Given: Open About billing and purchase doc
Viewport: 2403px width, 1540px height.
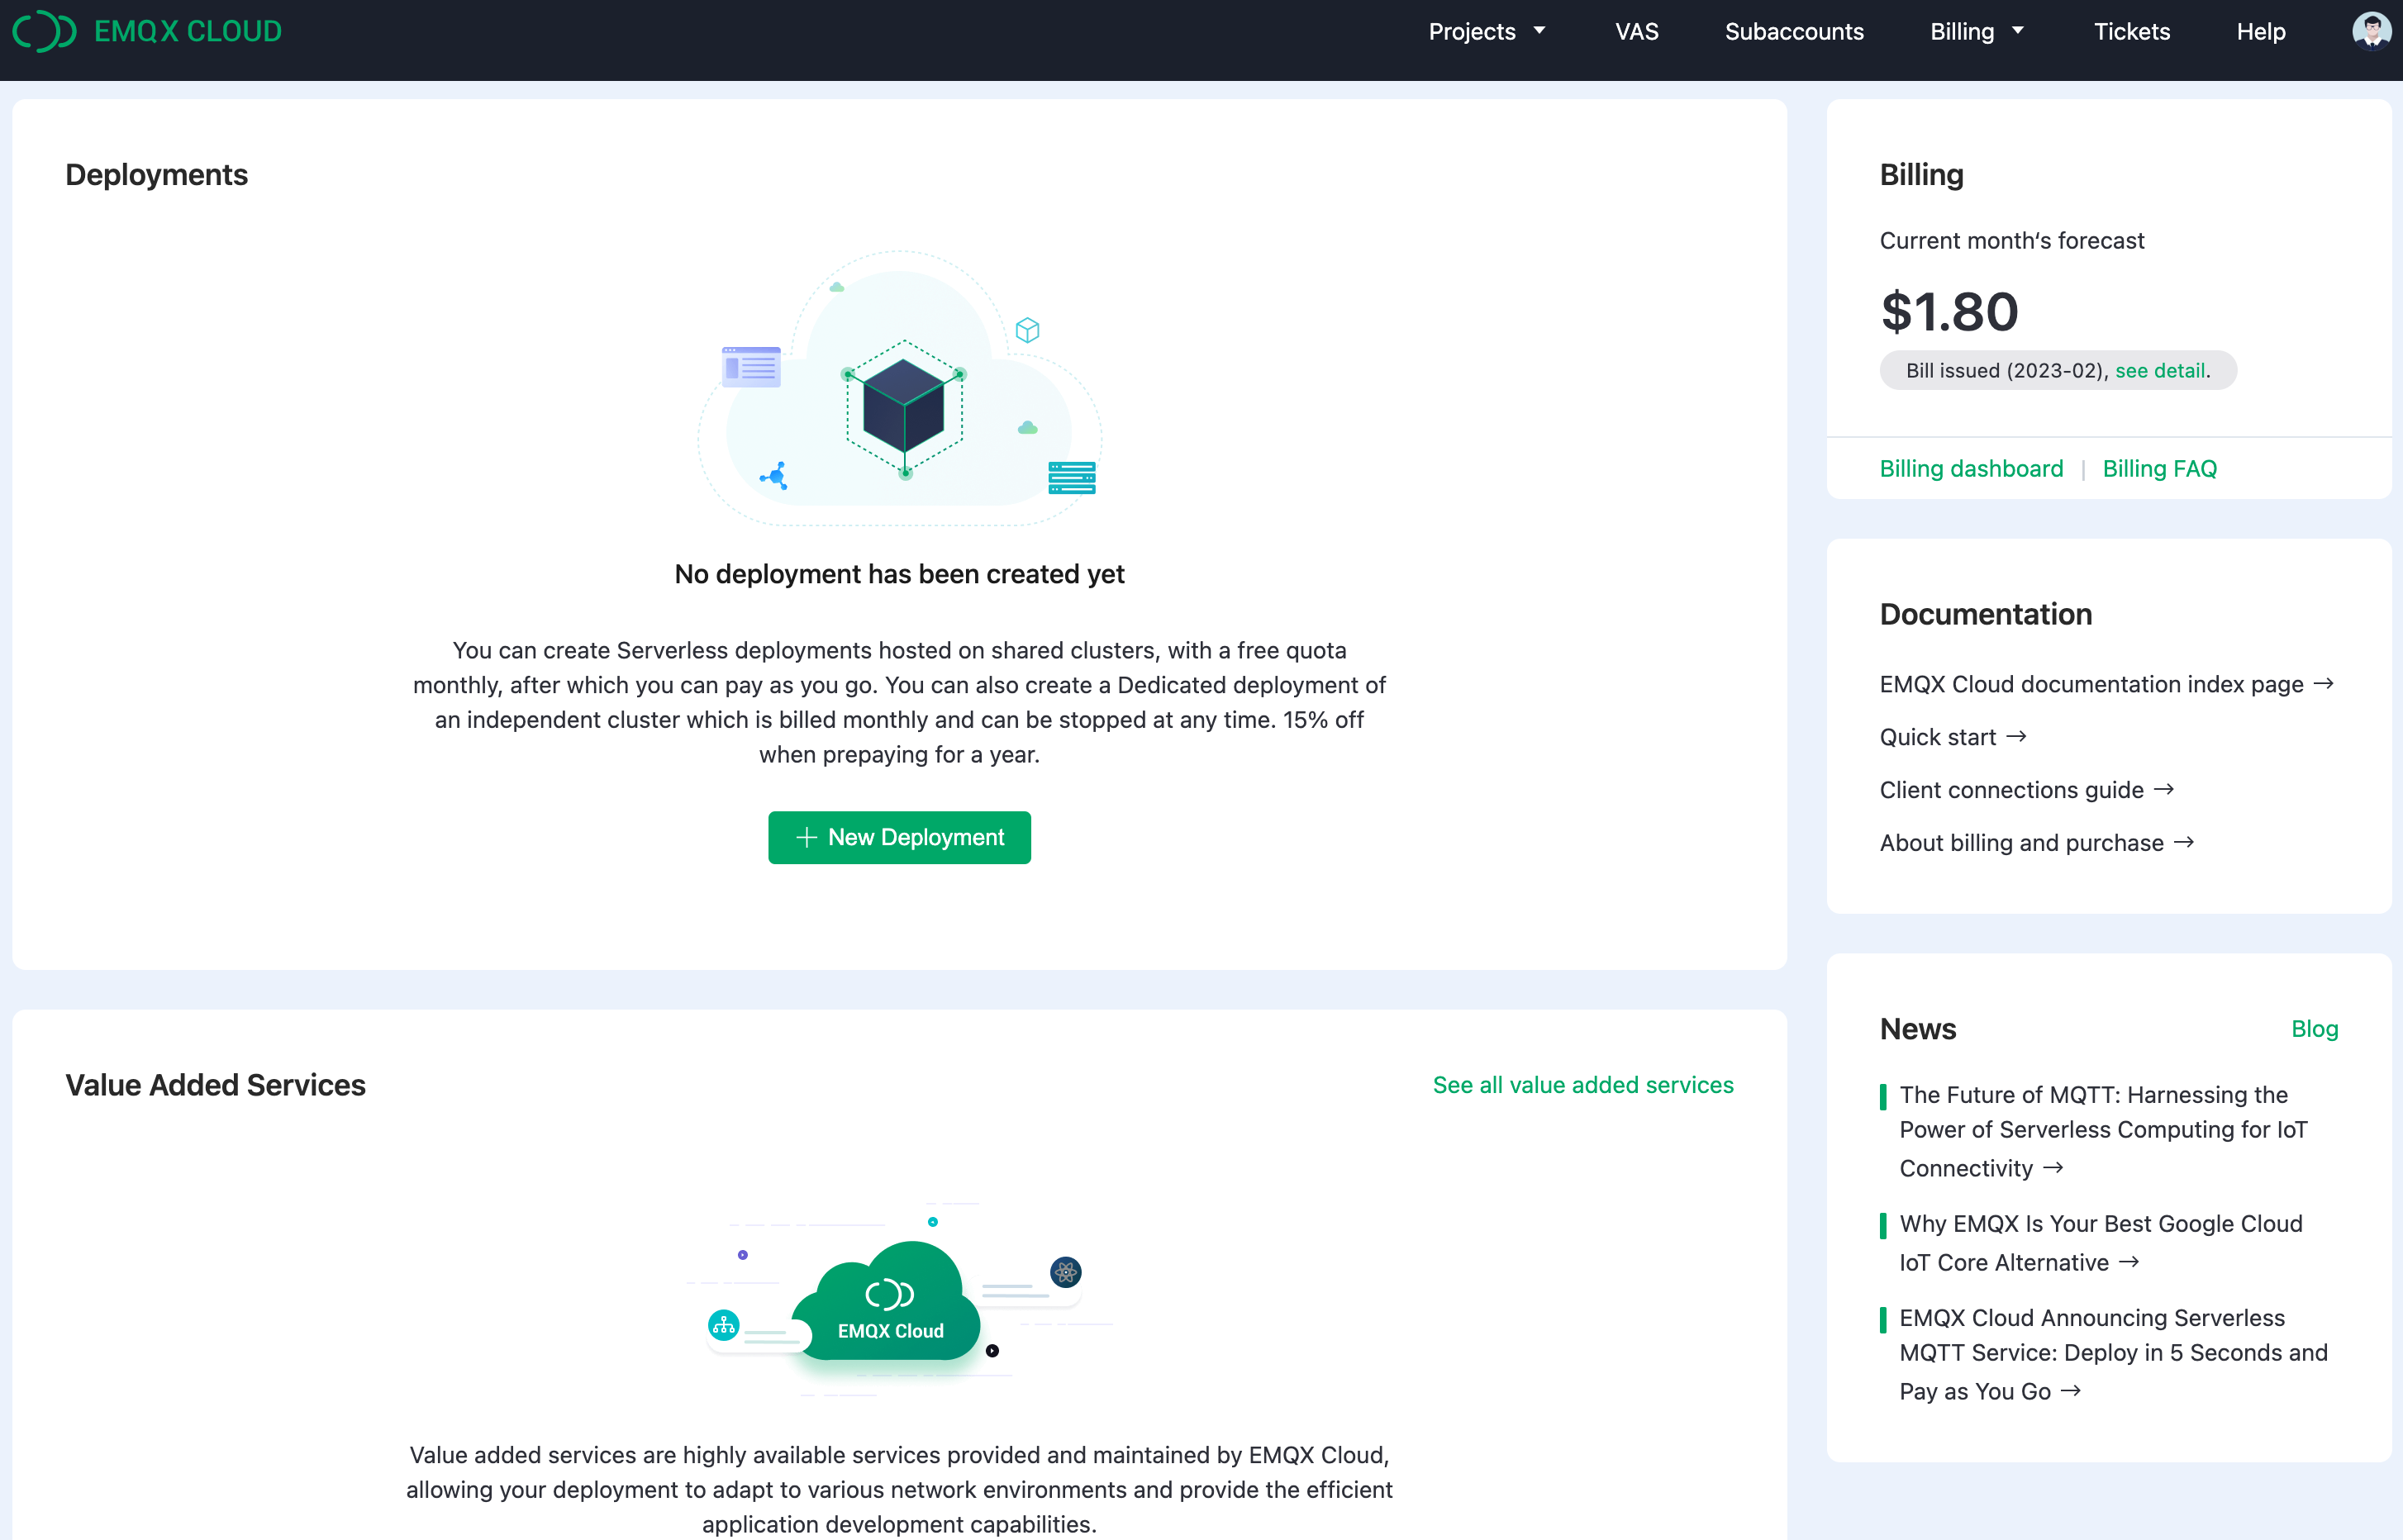Looking at the screenshot, I should click(2037, 843).
